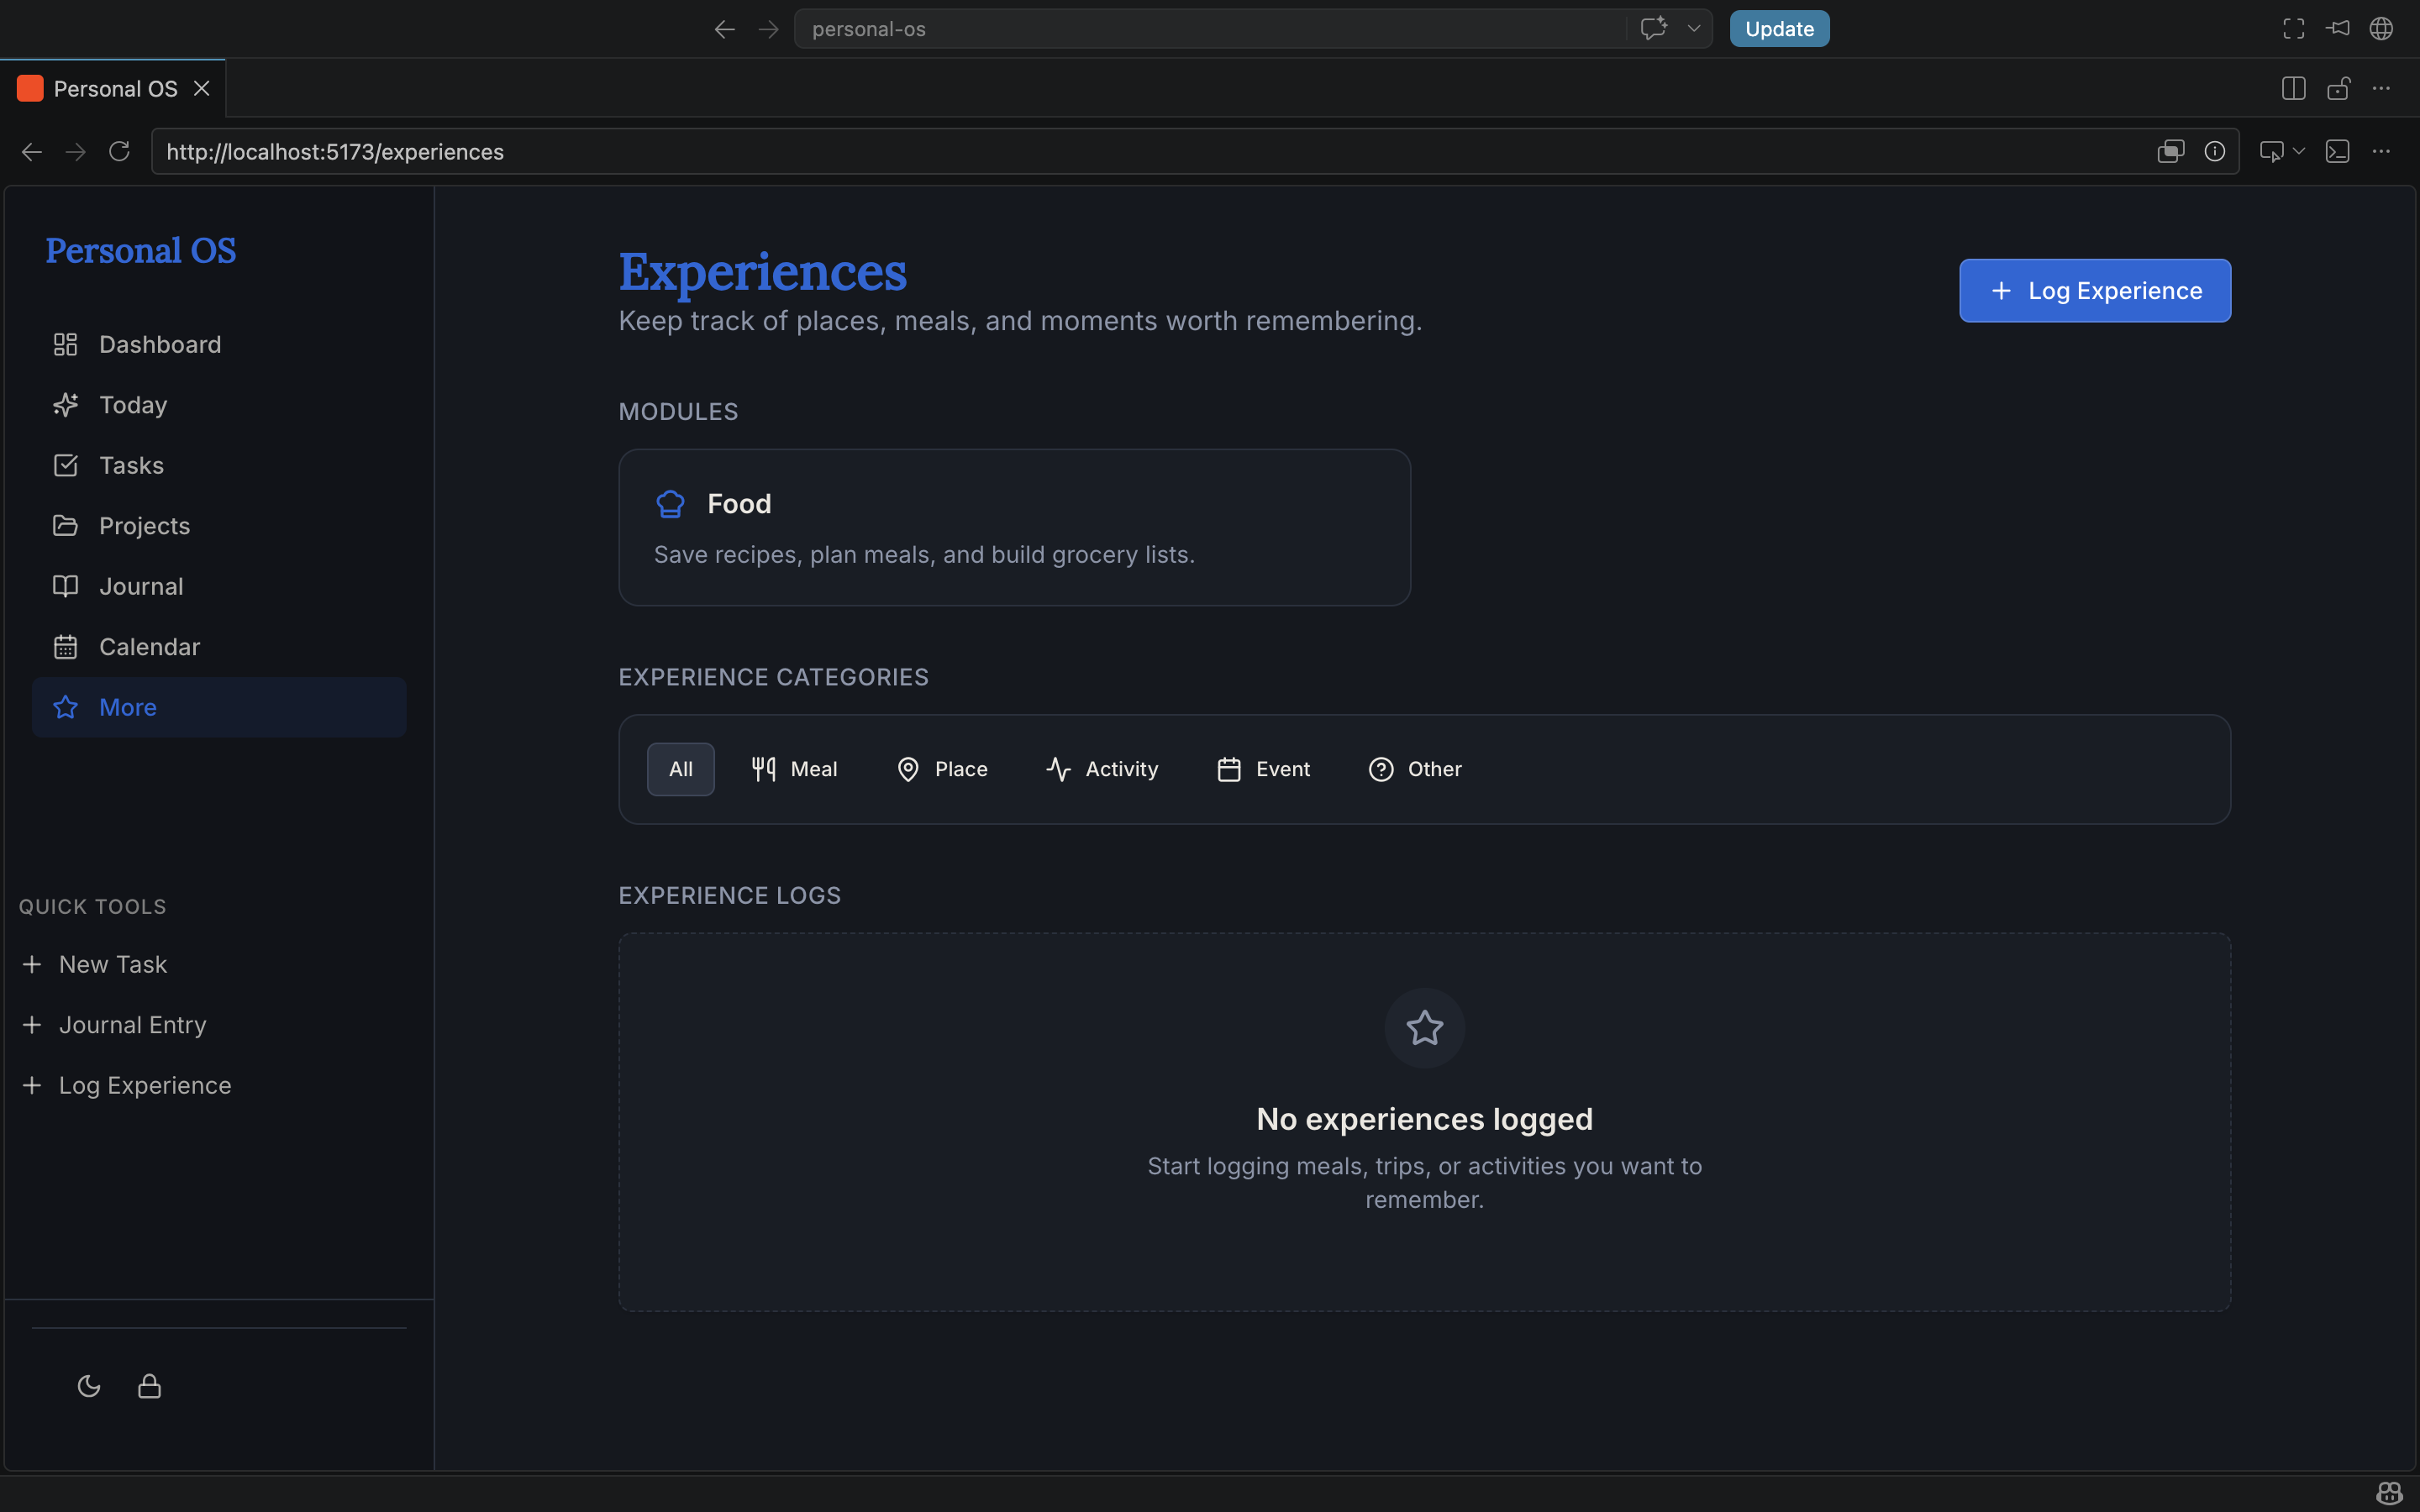The width and height of the screenshot is (2420, 1512).
Task: Click the Copilot icon in status bar
Action: point(2389,1493)
